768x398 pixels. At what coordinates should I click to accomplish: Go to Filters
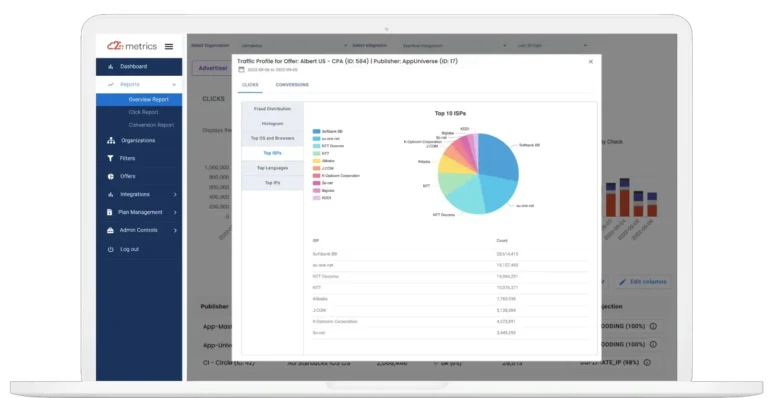click(127, 158)
